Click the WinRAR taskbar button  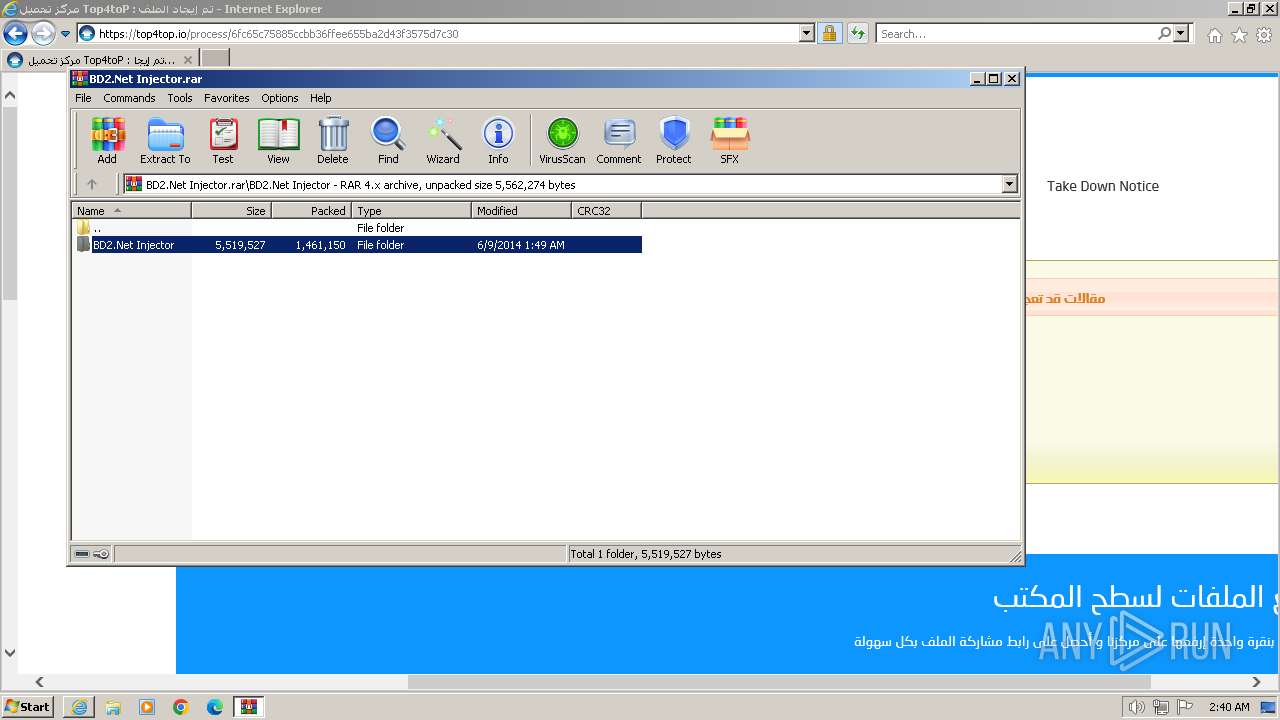(x=249, y=707)
